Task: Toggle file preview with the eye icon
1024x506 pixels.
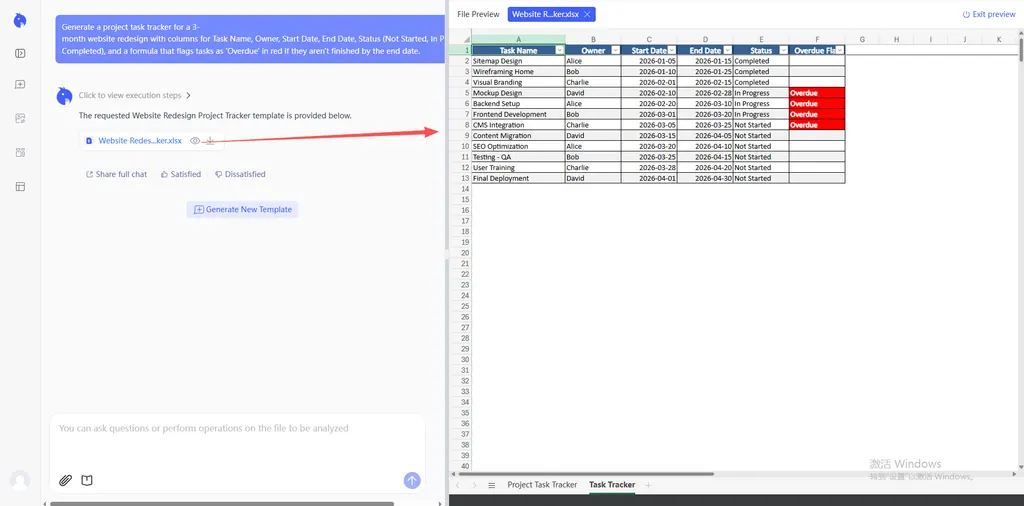Action: (x=195, y=140)
